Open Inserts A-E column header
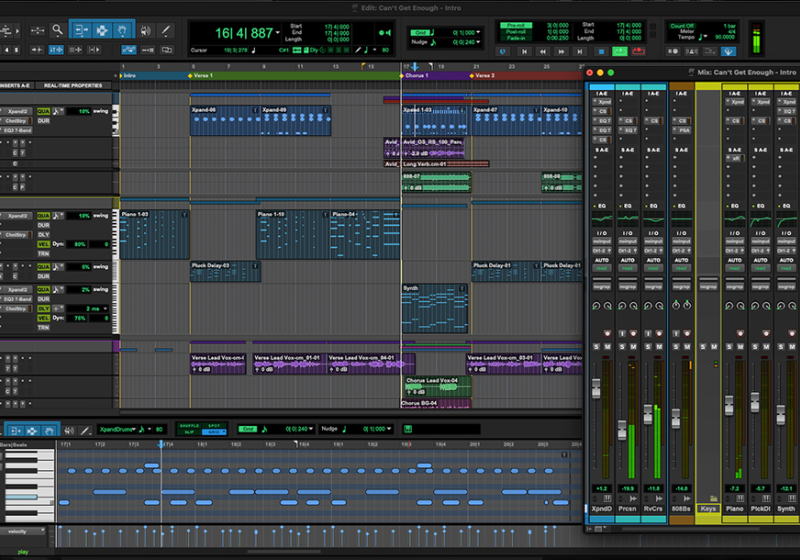The width and height of the screenshot is (800, 560). (x=15, y=86)
